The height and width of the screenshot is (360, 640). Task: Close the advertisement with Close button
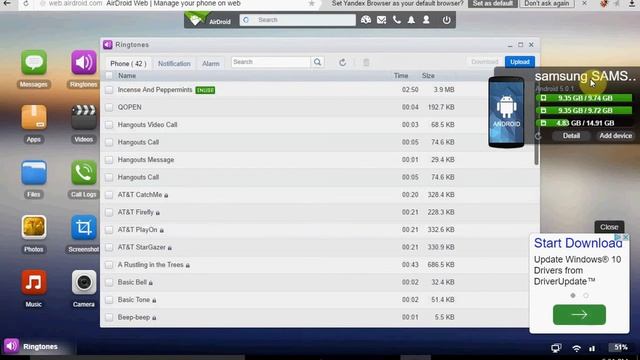tap(609, 227)
